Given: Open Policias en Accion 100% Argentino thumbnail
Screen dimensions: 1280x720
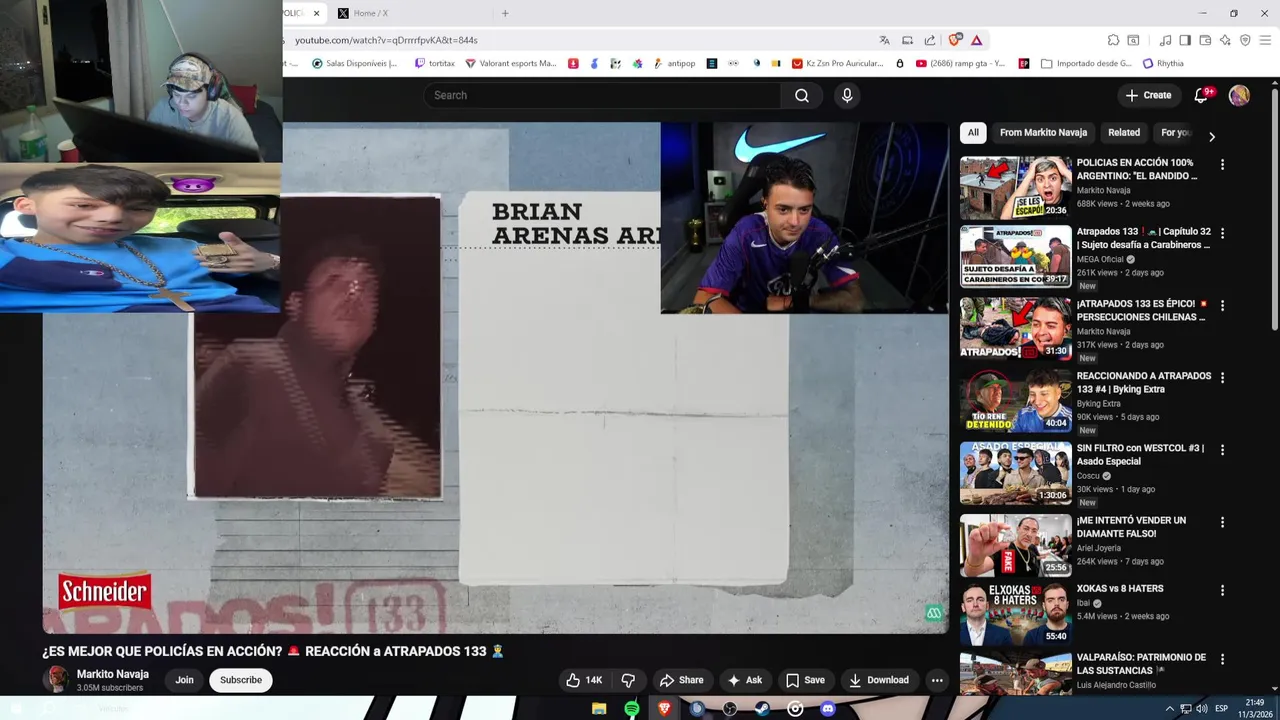Looking at the screenshot, I should coord(1015,187).
